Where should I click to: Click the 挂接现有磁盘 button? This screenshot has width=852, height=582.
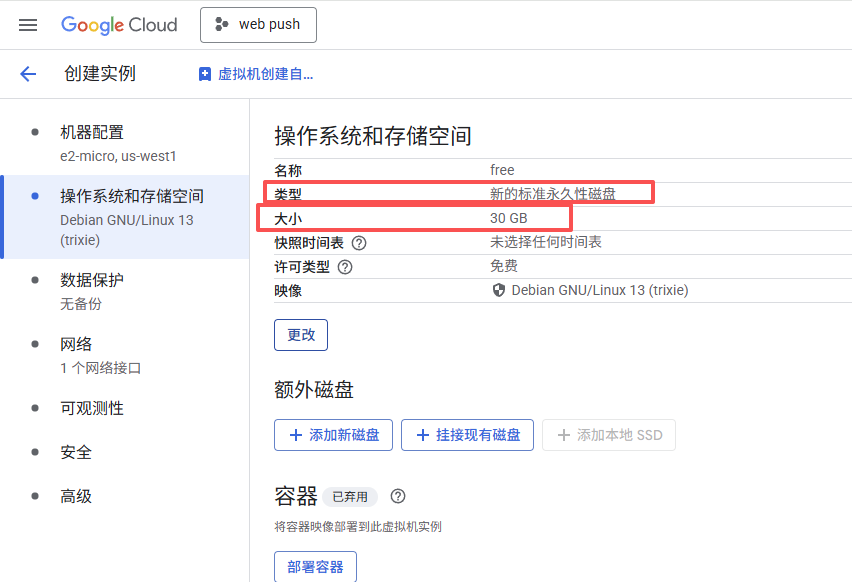467,435
